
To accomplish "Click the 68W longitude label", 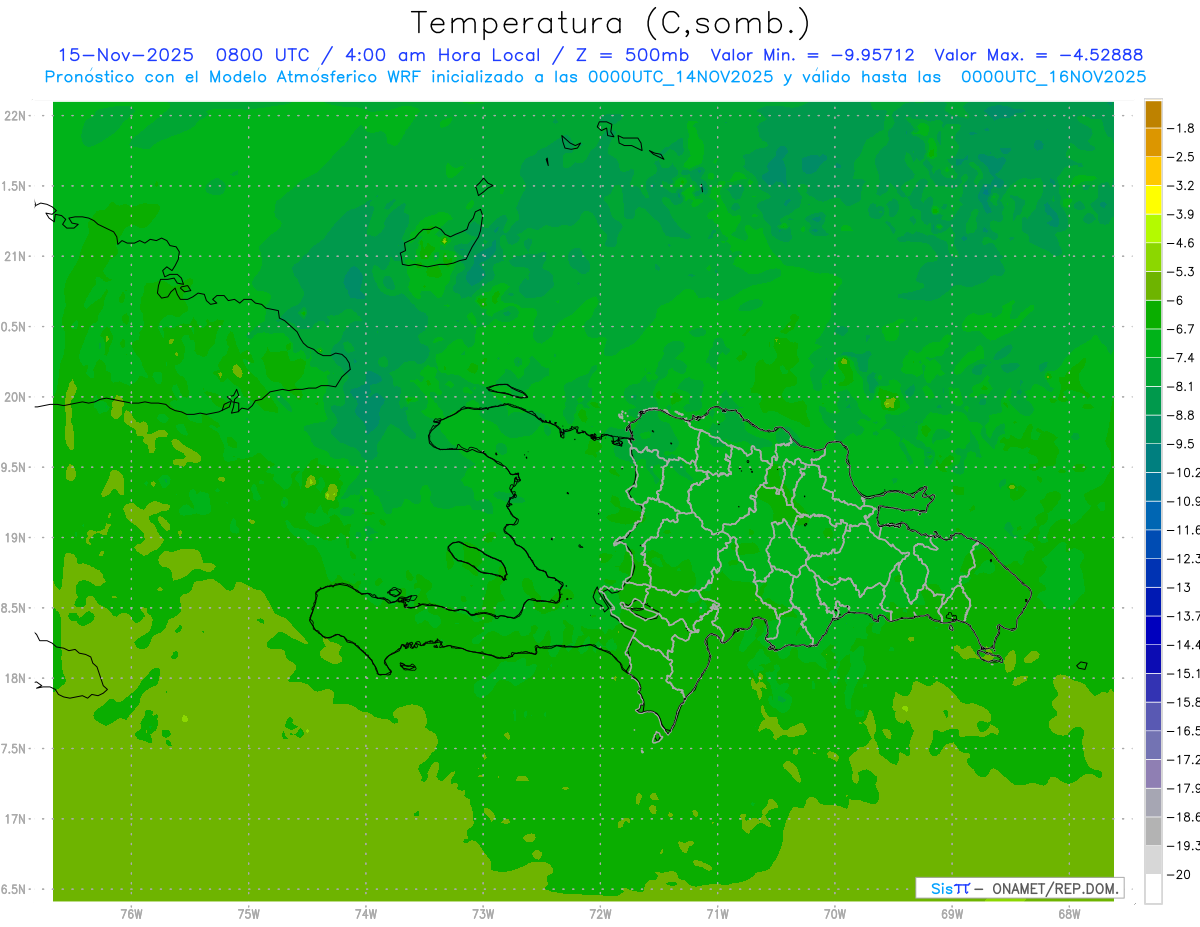I will pyautogui.click(x=1068, y=913).
